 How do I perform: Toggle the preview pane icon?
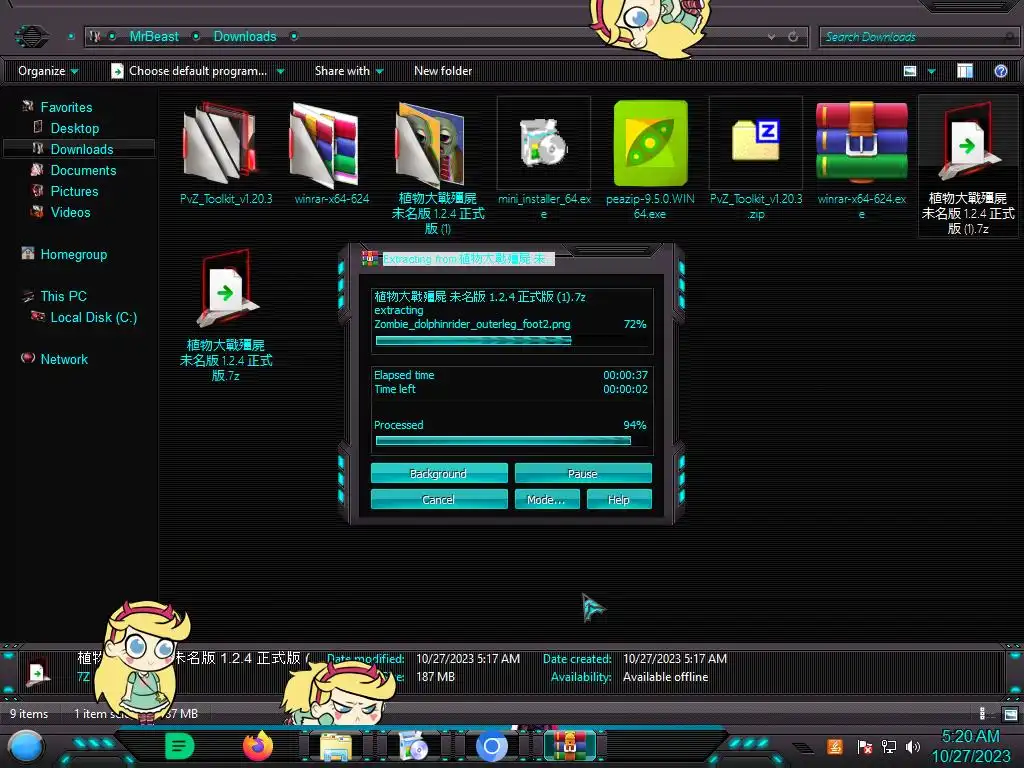click(x=965, y=71)
